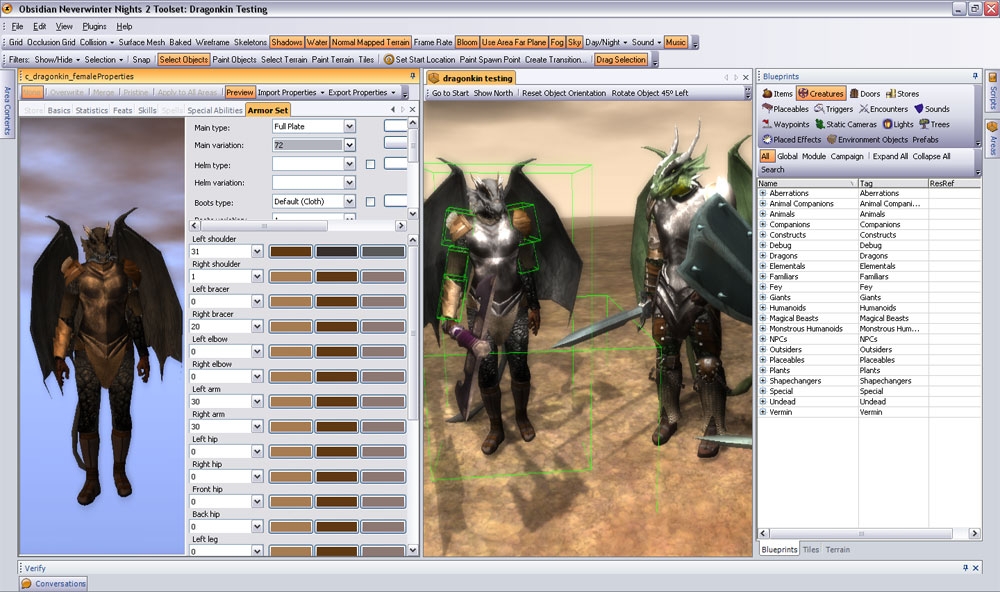Select the Items blueprint category icon

pos(766,94)
